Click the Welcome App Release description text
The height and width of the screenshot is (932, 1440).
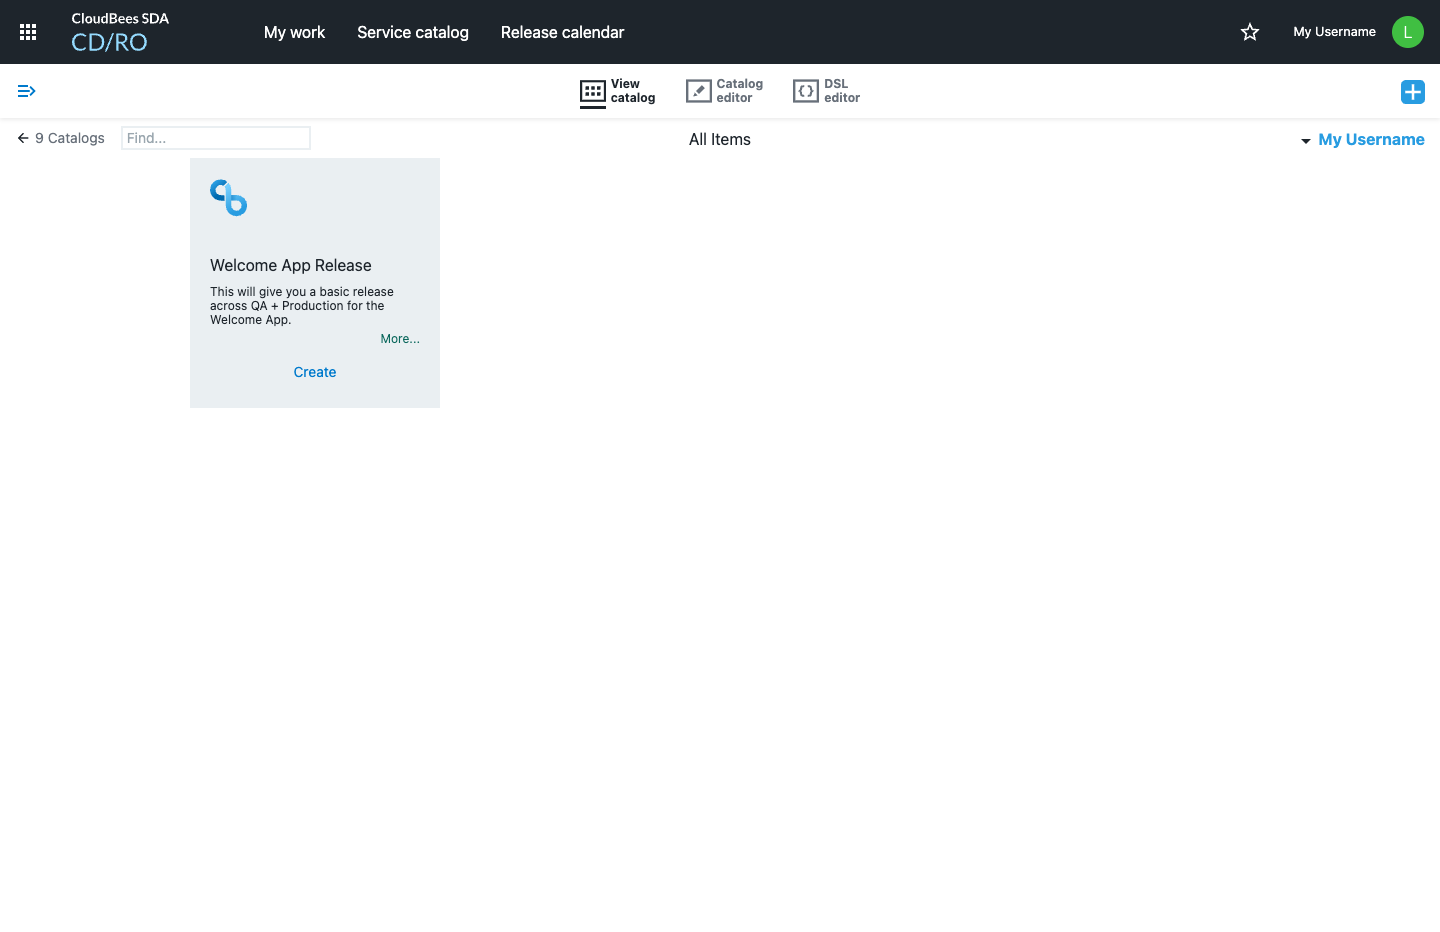click(x=302, y=306)
